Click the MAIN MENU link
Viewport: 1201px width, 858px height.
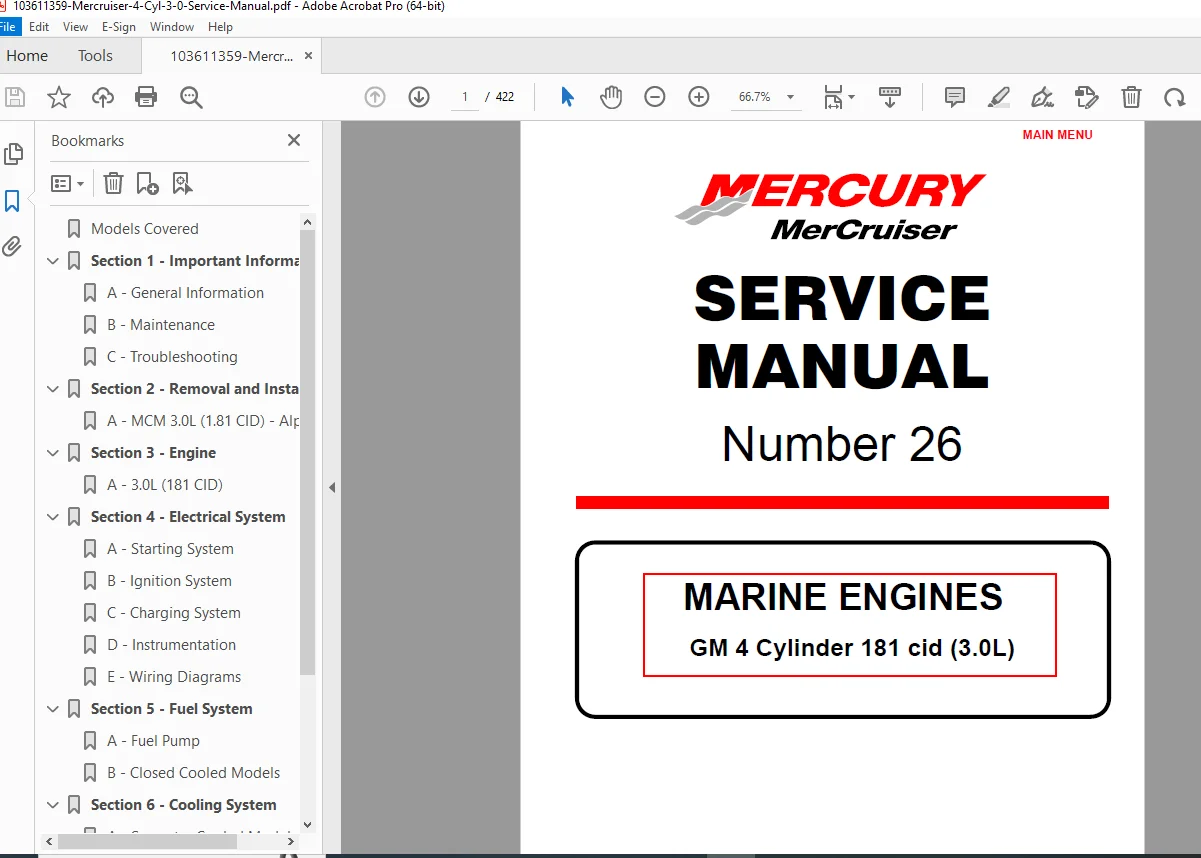point(1057,135)
